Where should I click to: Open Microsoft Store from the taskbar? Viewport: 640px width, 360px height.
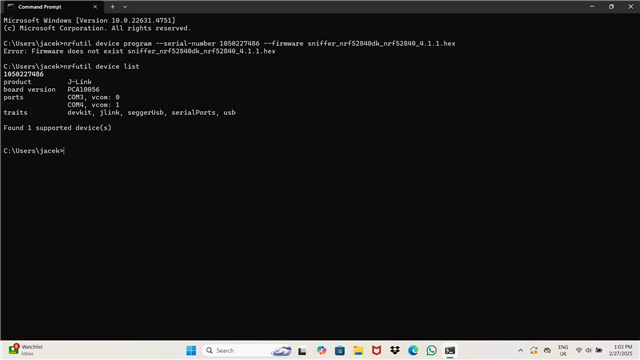(x=340, y=350)
